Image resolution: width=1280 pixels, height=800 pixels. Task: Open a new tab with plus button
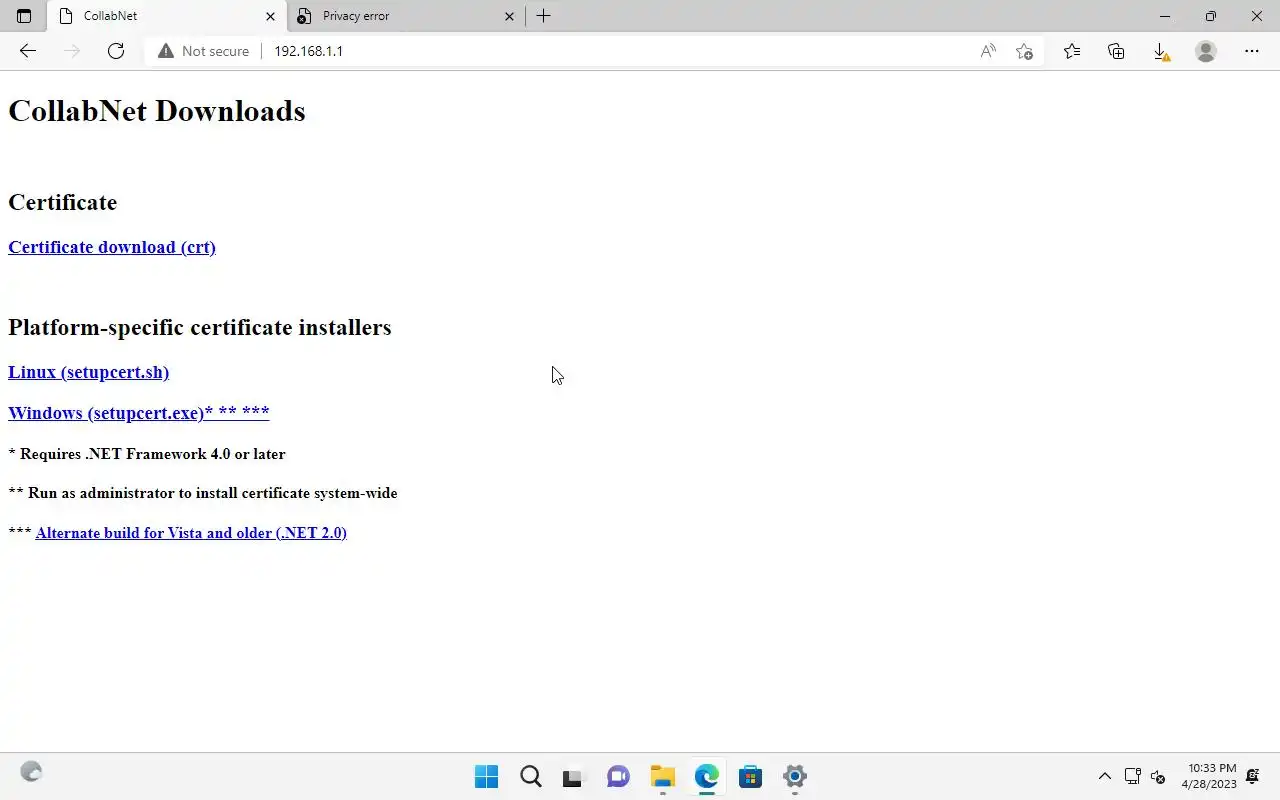pos(544,16)
